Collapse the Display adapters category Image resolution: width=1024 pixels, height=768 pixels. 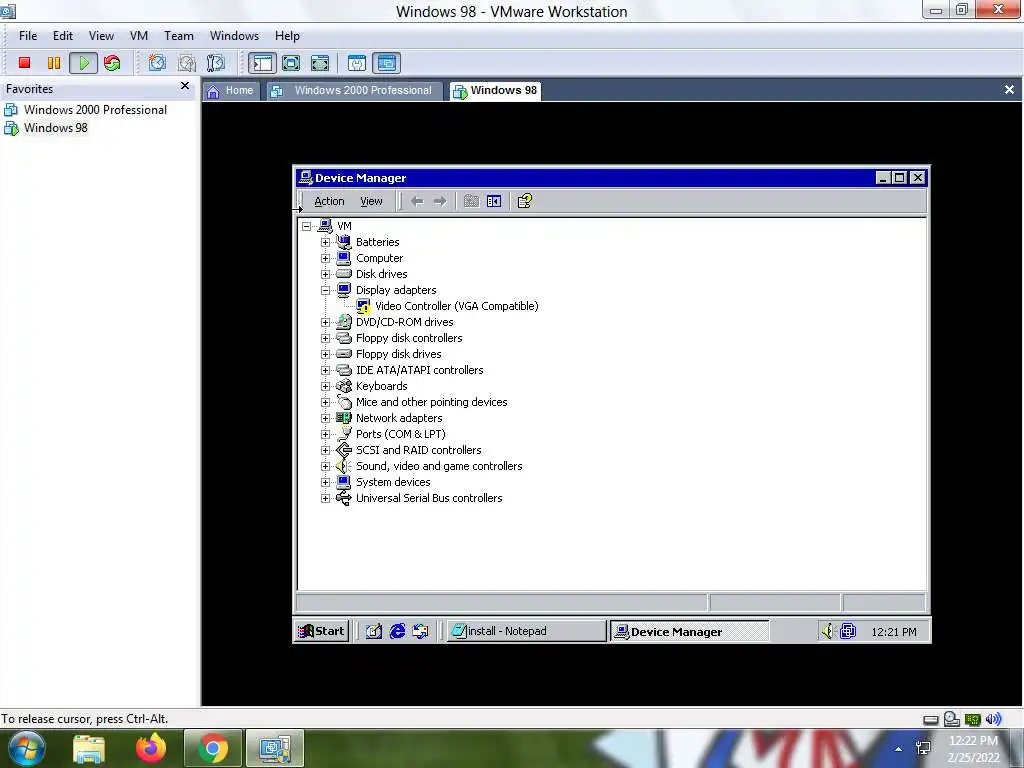(325, 290)
